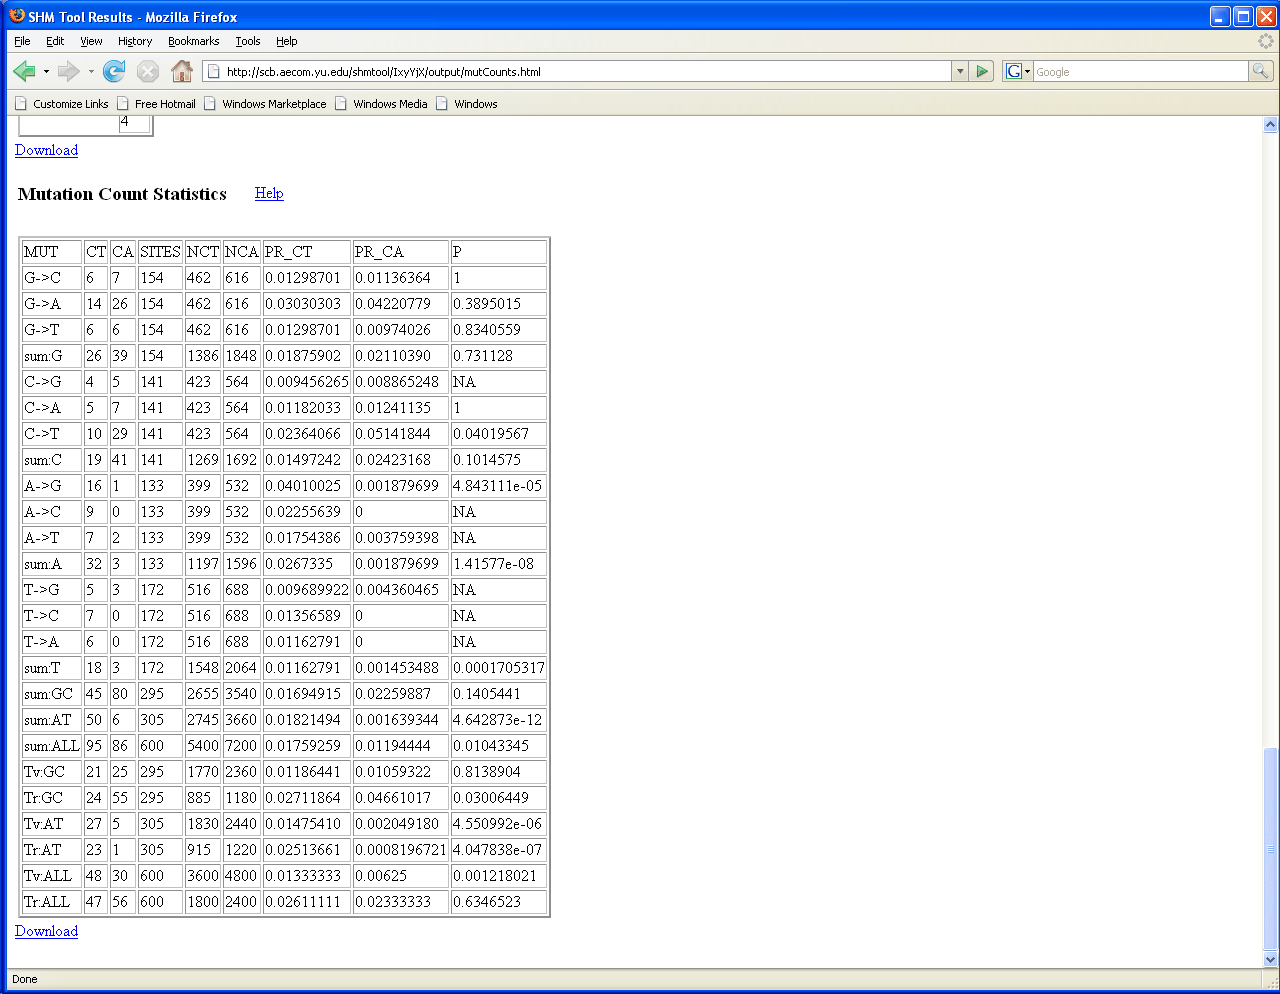Click the green Go arrow button
Image resolution: width=1280 pixels, height=994 pixels.
click(x=982, y=71)
